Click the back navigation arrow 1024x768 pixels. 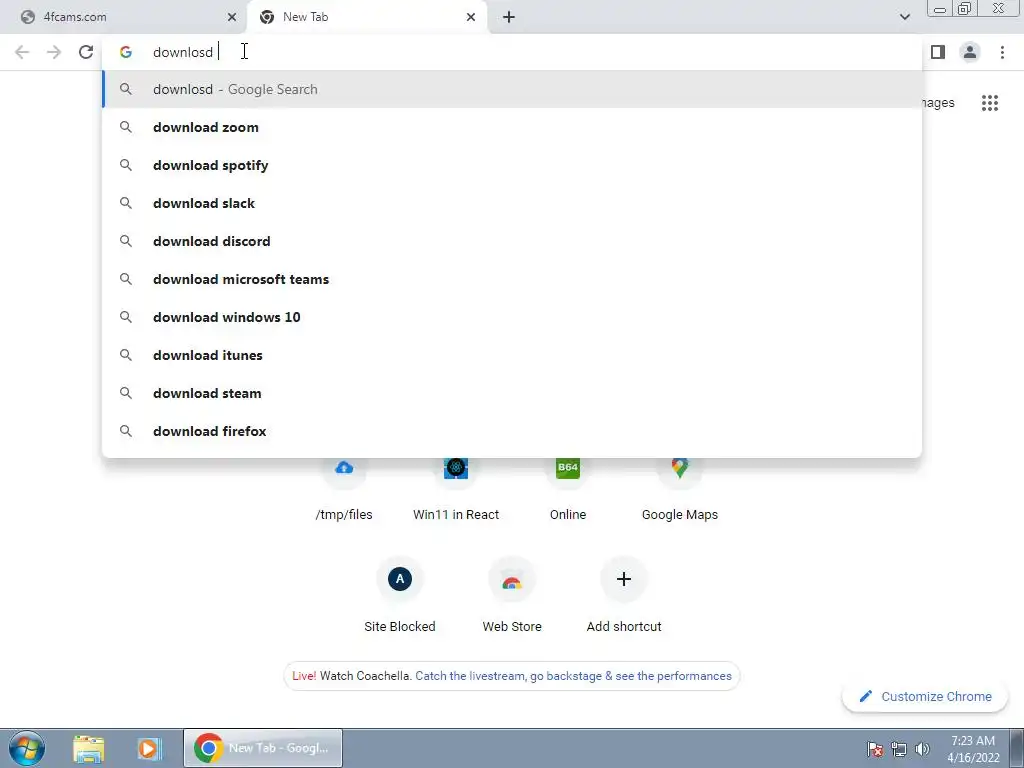pyautogui.click(x=22, y=52)
